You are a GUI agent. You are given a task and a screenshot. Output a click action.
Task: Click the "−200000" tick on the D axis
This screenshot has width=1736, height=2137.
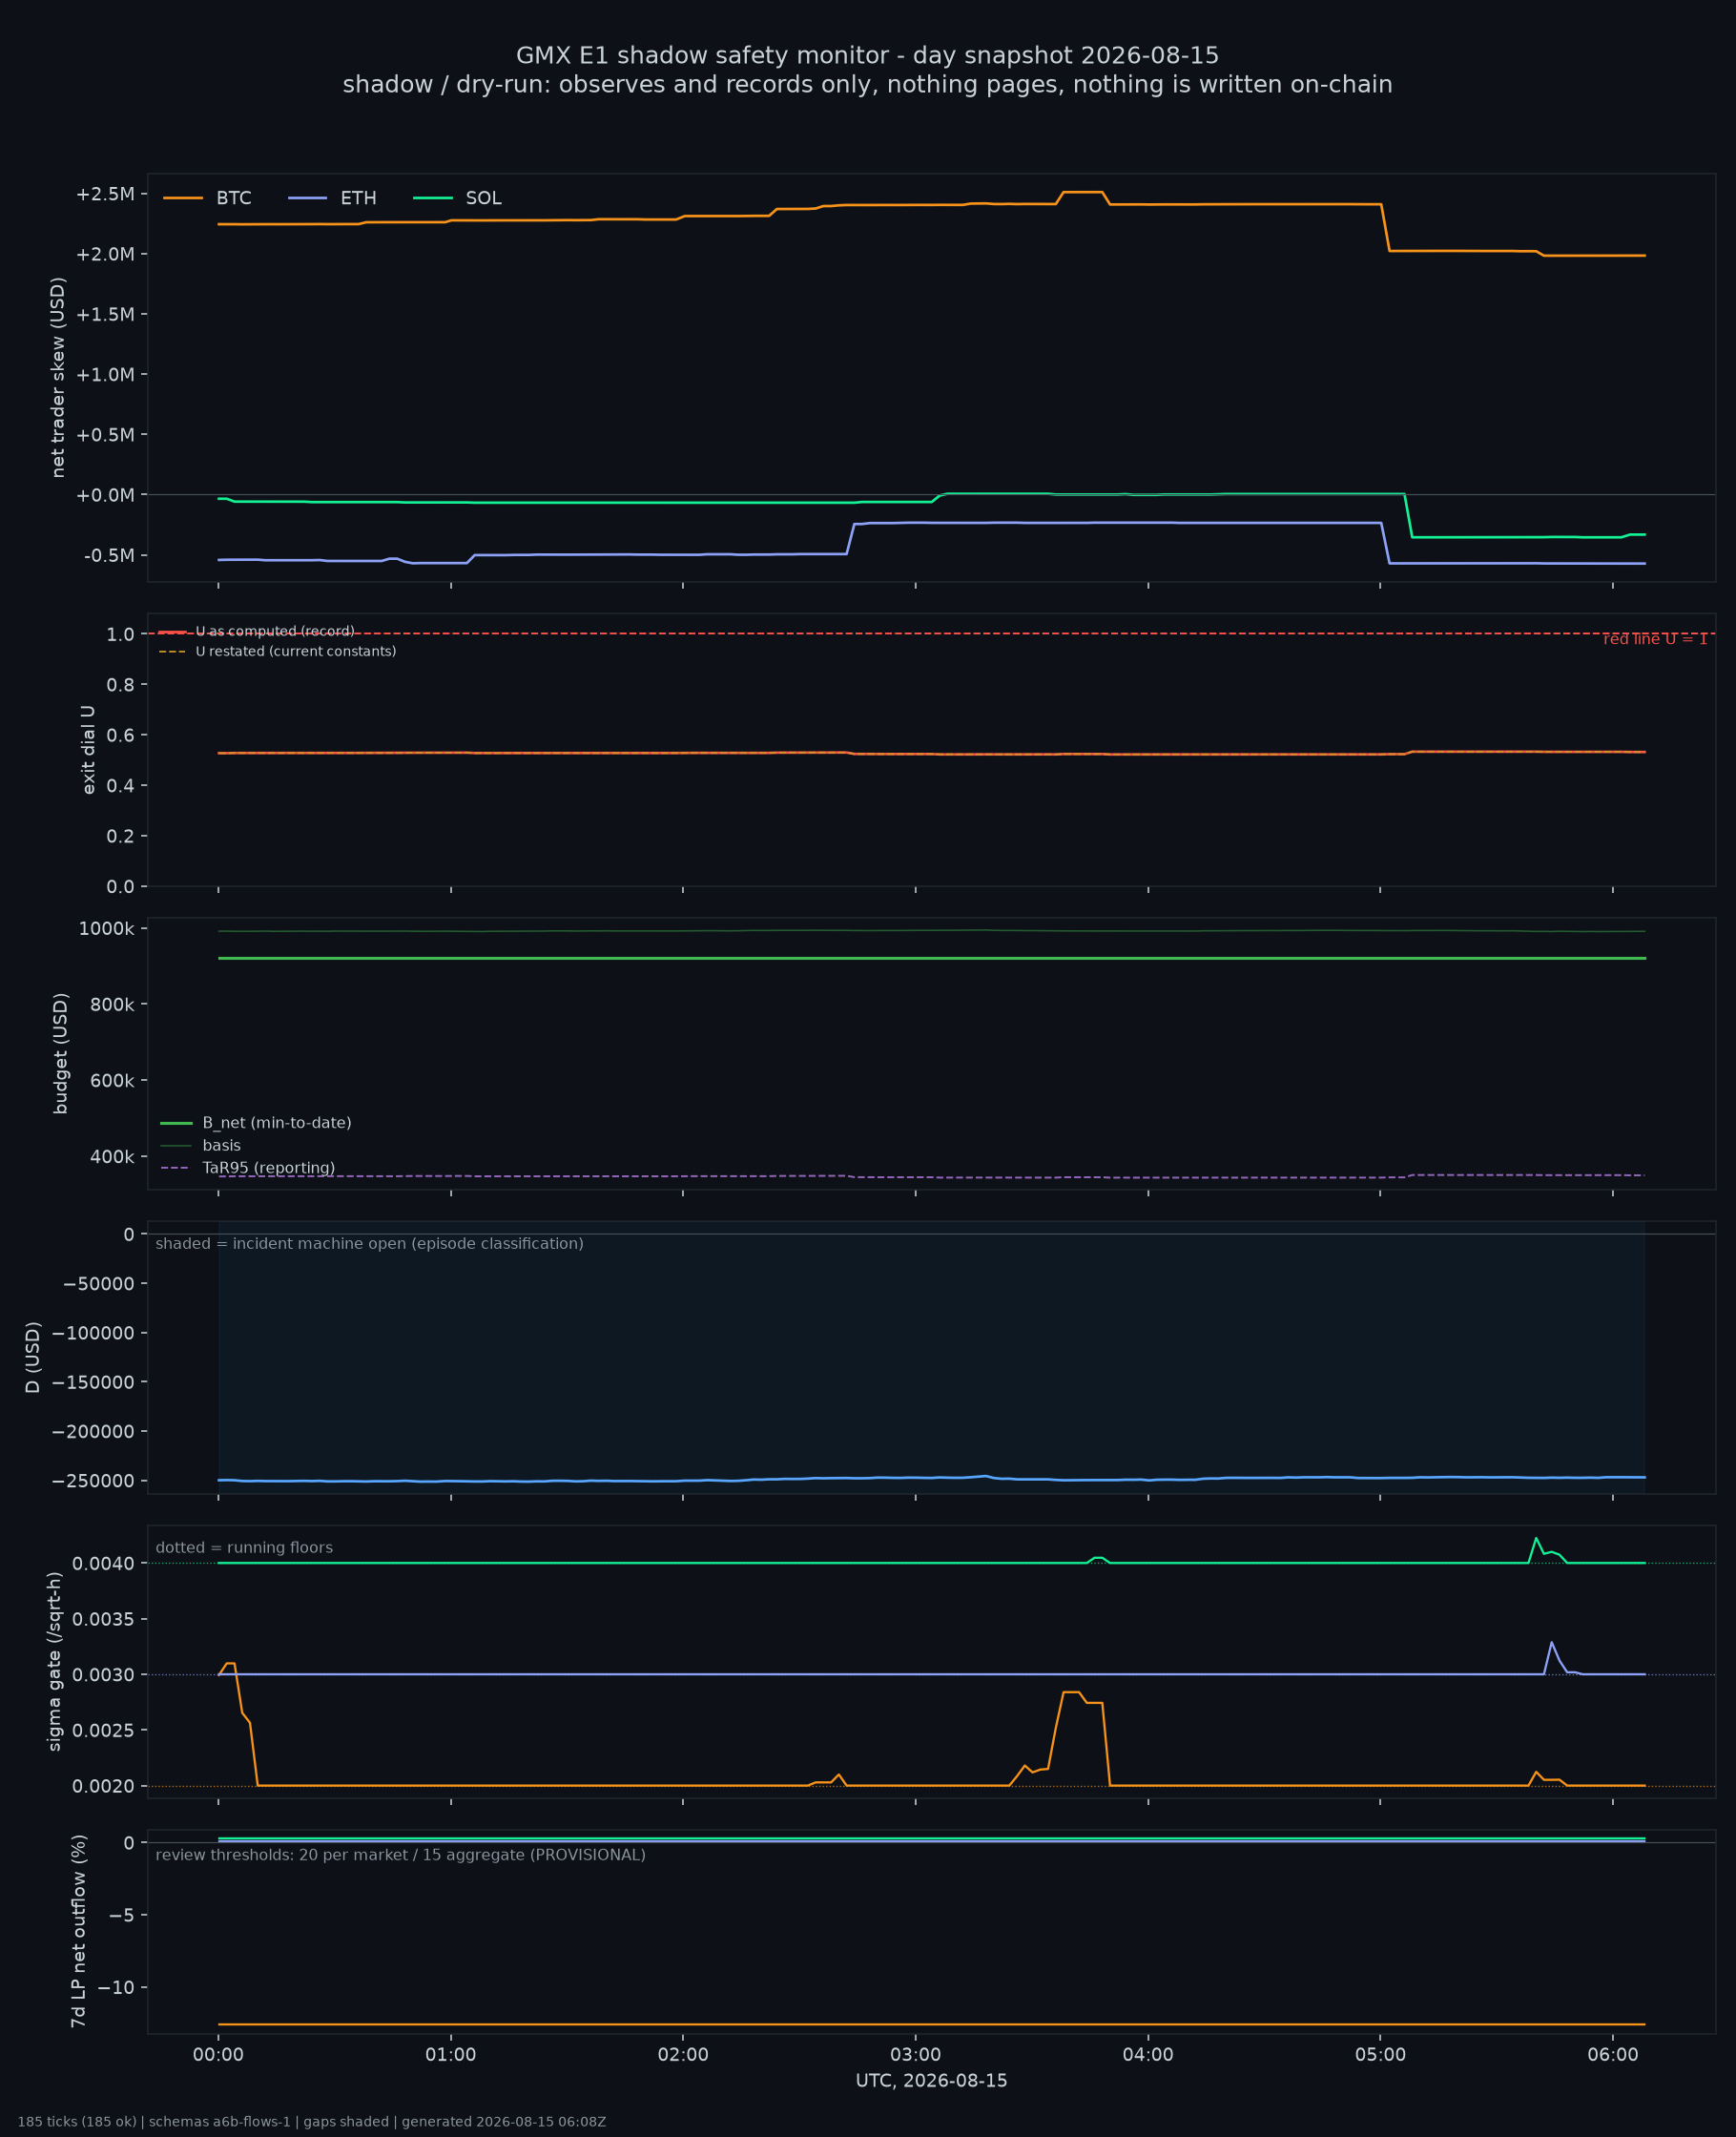click(93, 1432)
